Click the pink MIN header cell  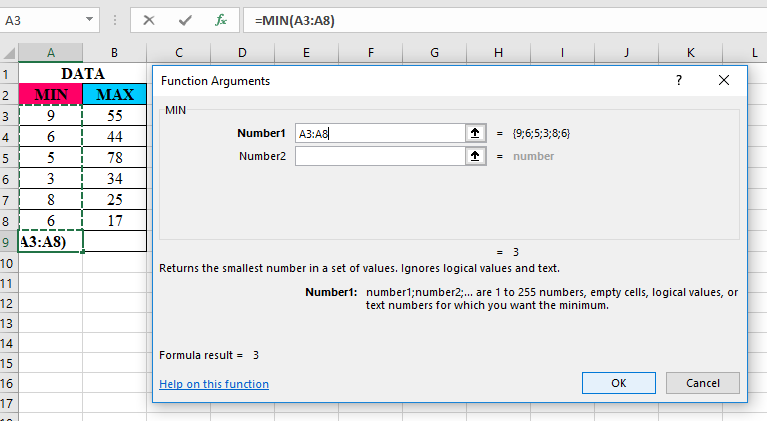coord(51,94)
